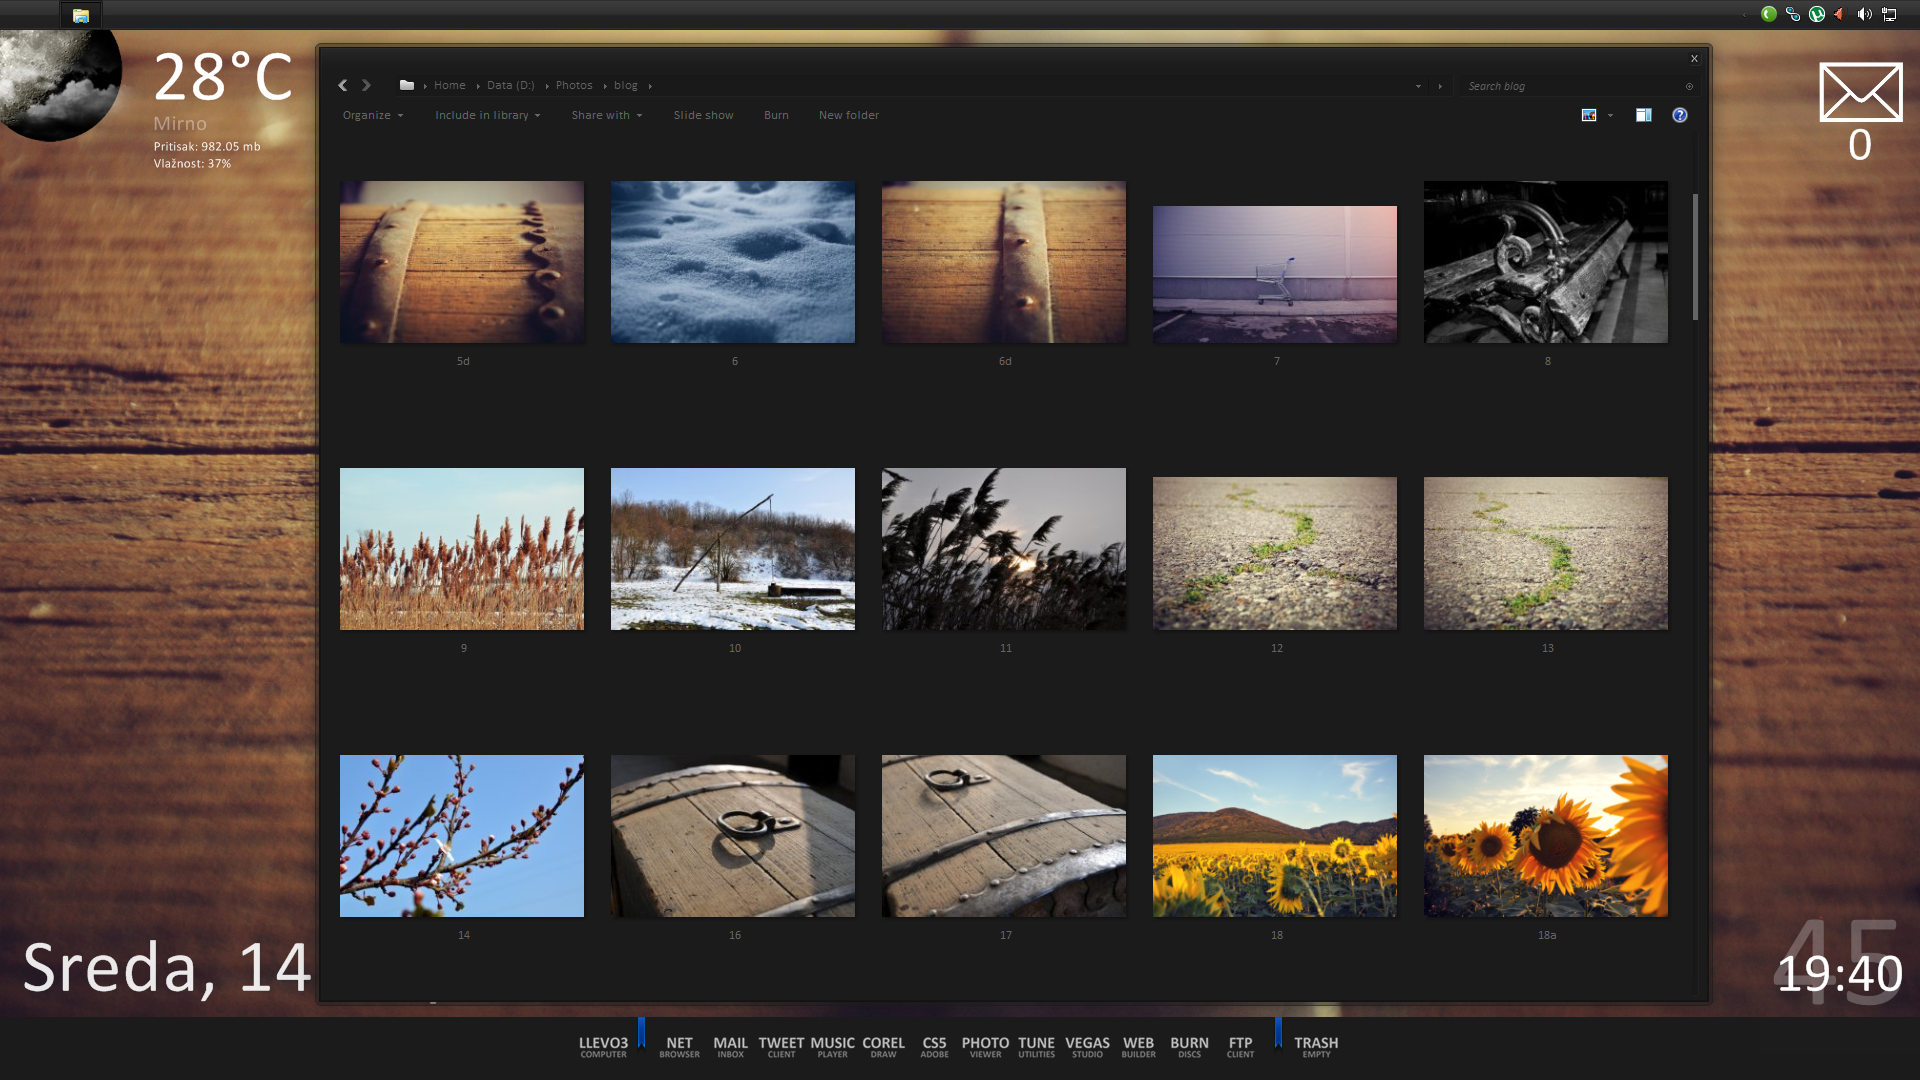Launch WEB Builder from dock

pyautogui.click(x=1138, y=1046)
